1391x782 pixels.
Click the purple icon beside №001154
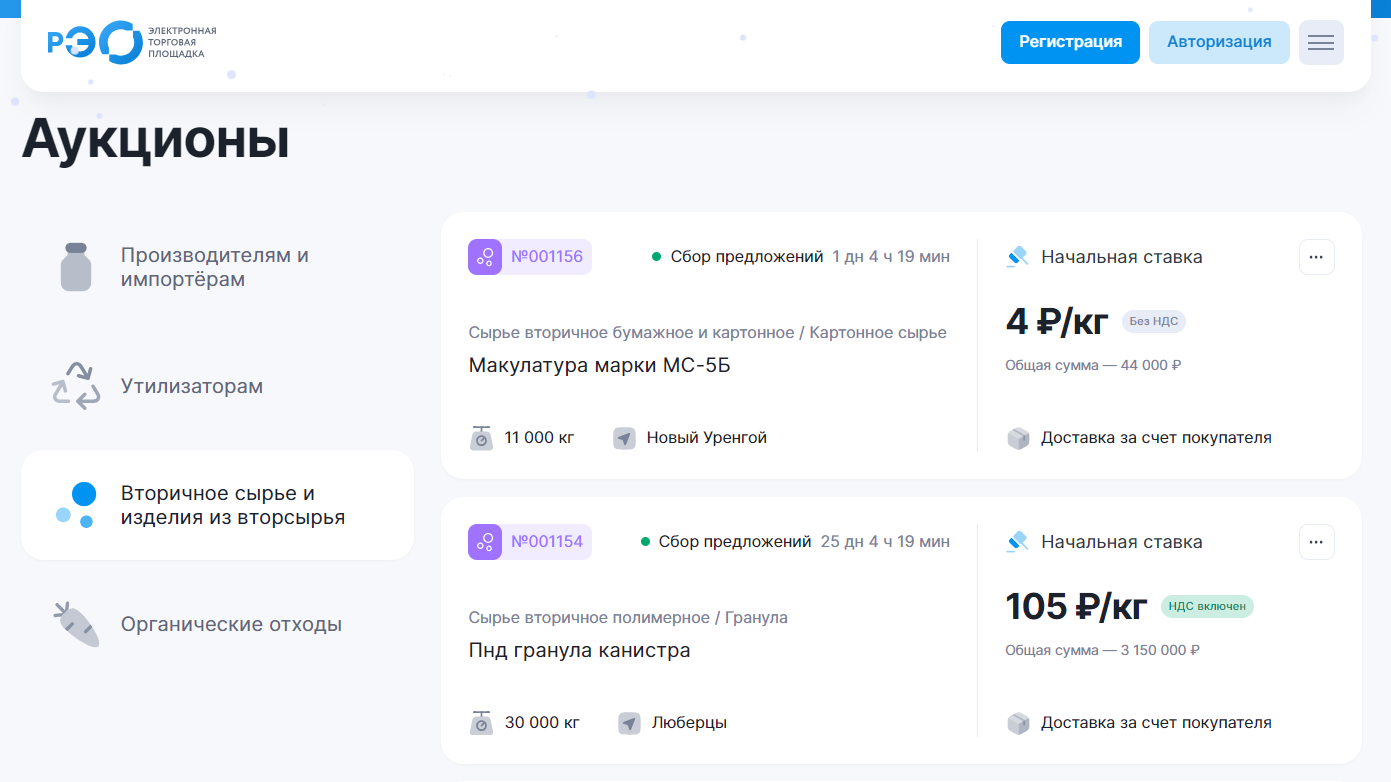pos(485,542)
